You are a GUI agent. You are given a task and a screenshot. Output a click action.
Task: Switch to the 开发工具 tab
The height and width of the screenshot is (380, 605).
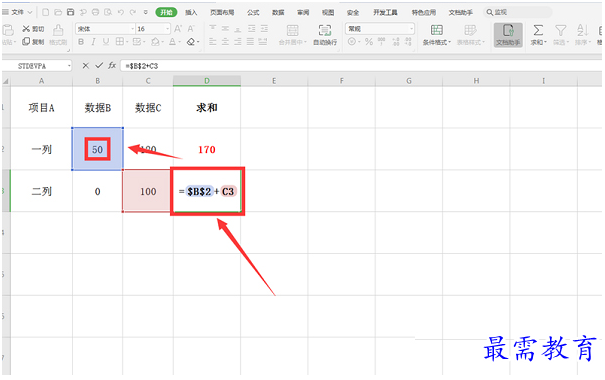(385, 12)
